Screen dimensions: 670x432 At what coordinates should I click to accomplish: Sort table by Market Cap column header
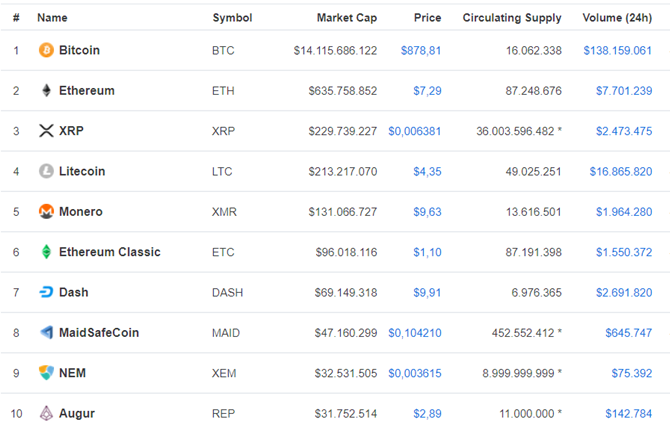click(x=347, y=18)
